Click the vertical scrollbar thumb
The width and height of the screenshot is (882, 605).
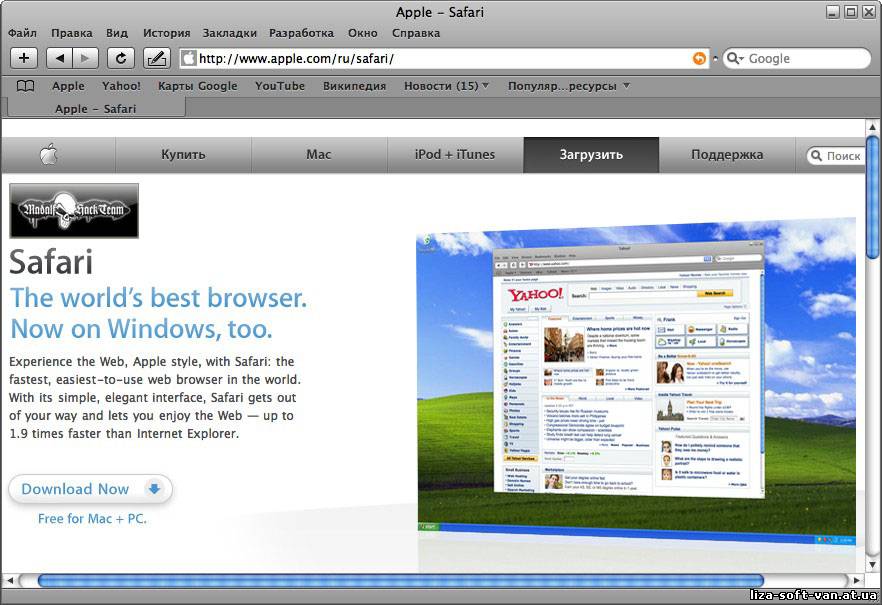pos(872,197)
